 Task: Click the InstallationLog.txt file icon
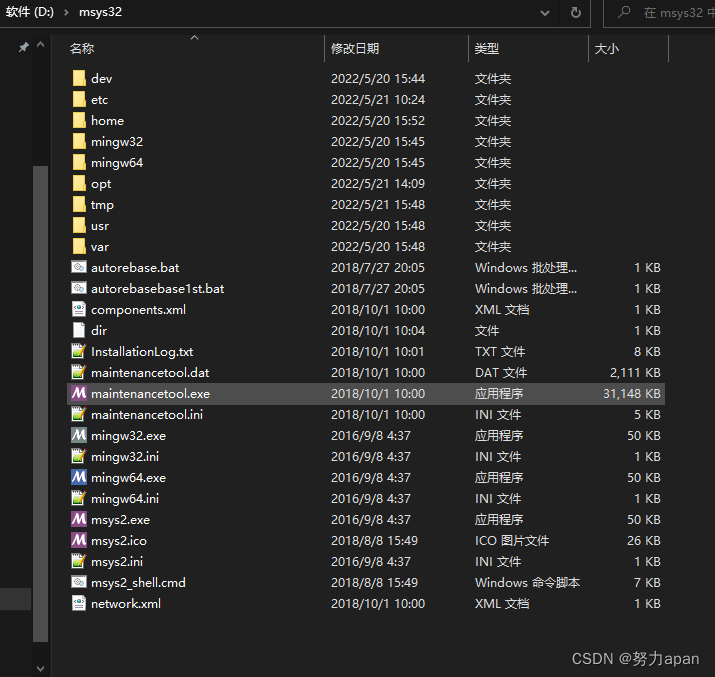(79, 351)
